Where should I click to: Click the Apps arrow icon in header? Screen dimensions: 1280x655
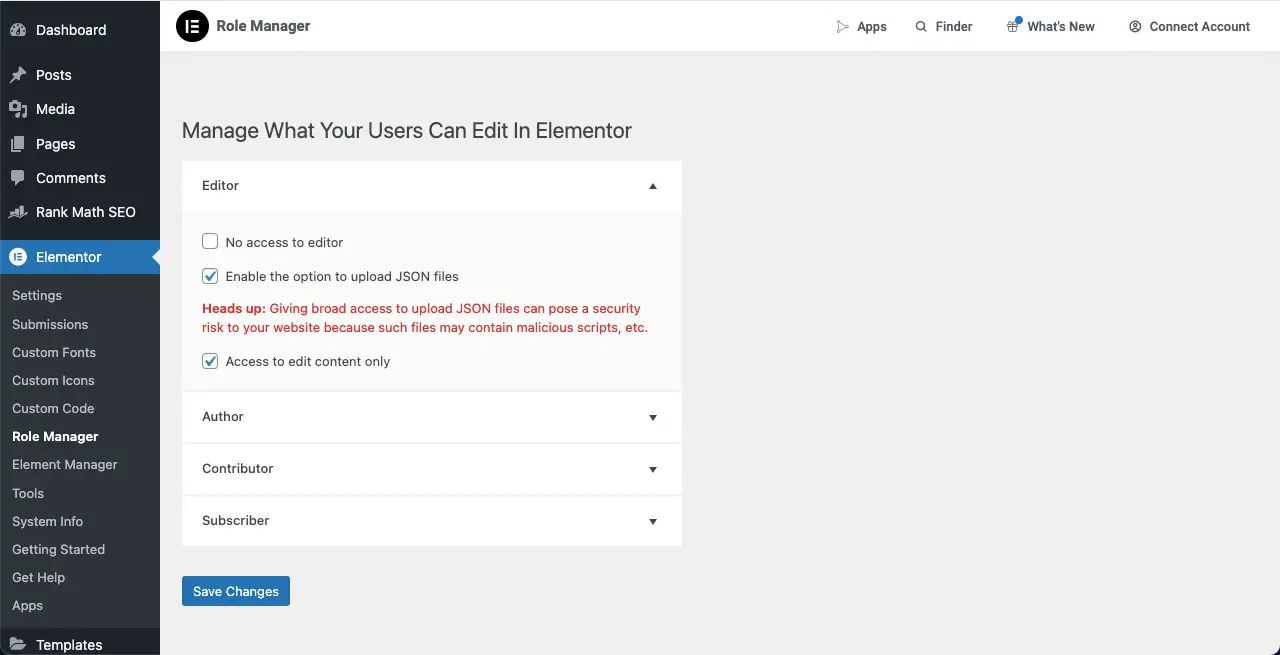[x=842, y=27]
